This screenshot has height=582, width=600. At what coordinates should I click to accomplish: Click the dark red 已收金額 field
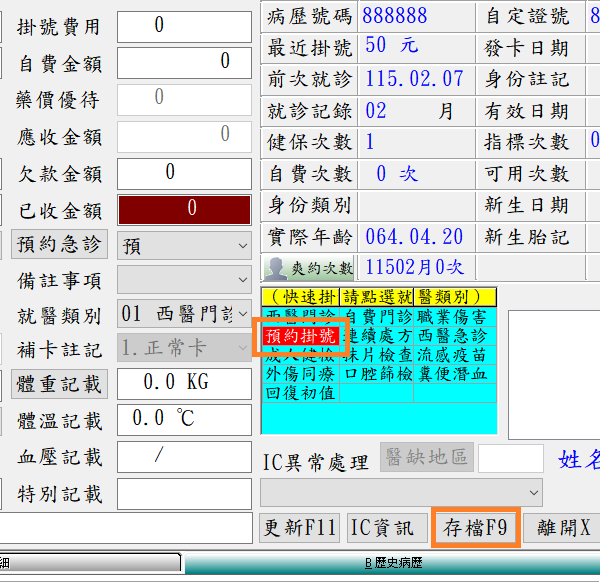click(x=183, y=209)
